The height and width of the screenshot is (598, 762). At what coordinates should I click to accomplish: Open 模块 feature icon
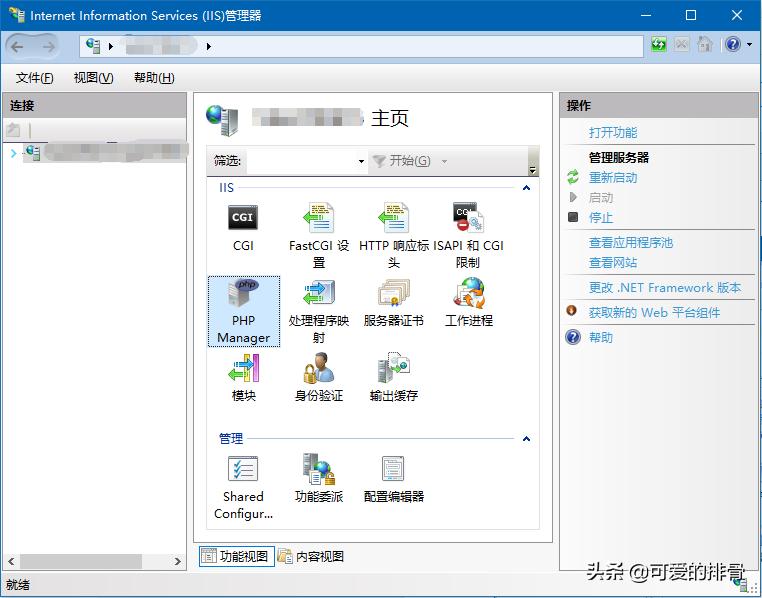click(243, 368)
